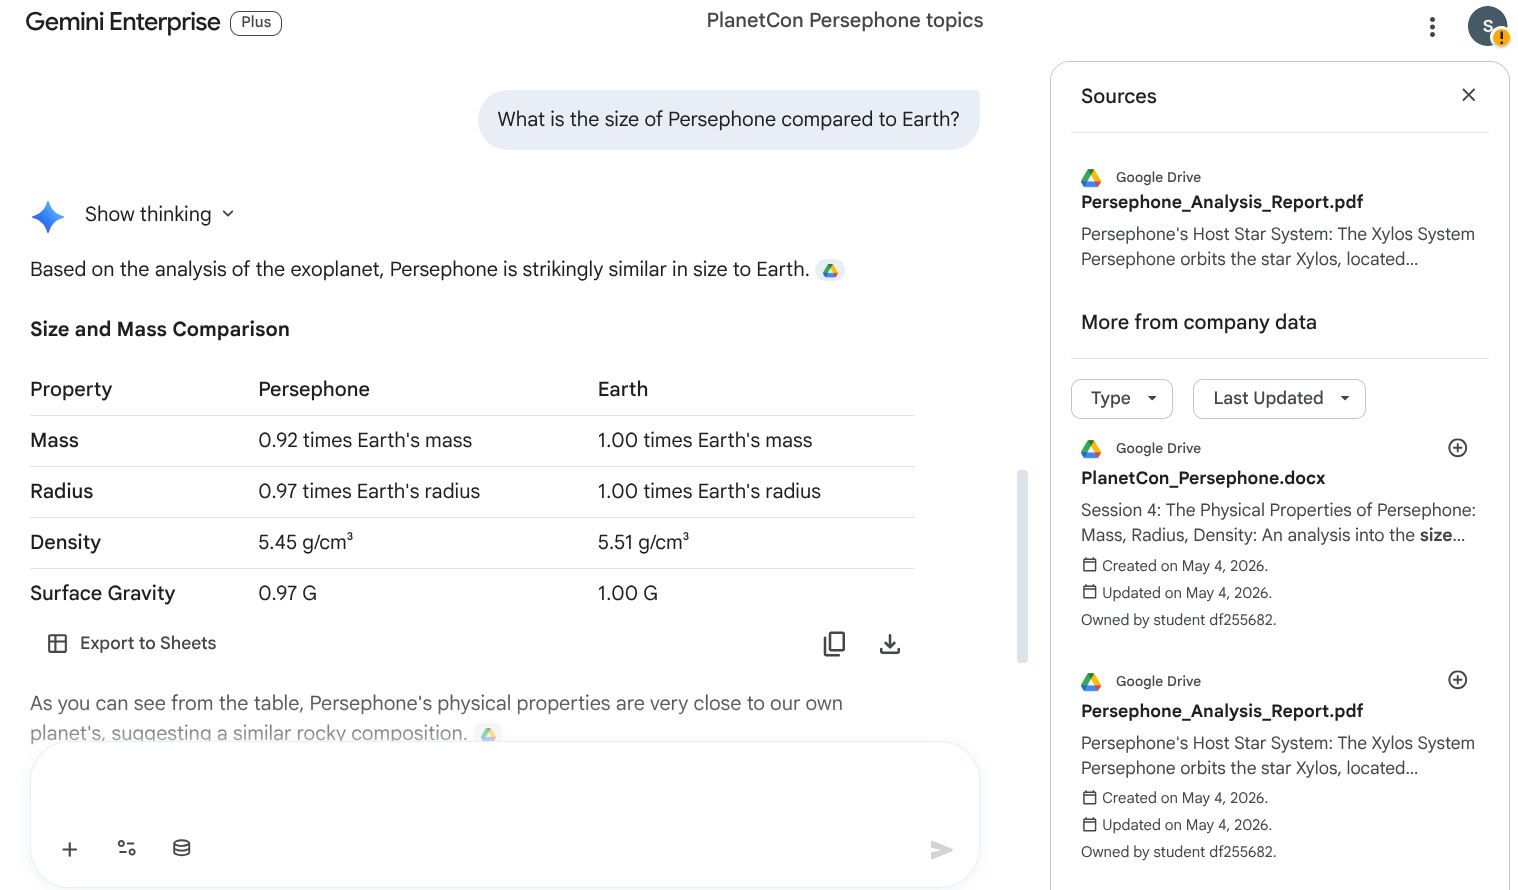Screen dimensions: 1518x890
Task: Select the Mass row label
Action: pyautogui.click(x=54, y=440)
